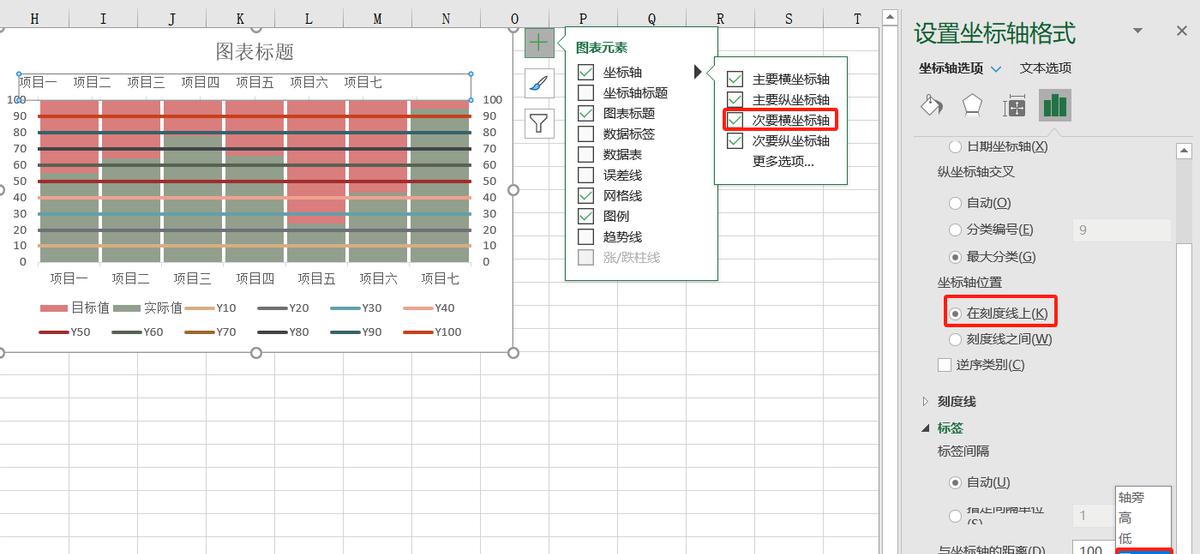Click the Chart Elements plus button
This screenshot has height=554, width=1200.
[x=539, y=42]
